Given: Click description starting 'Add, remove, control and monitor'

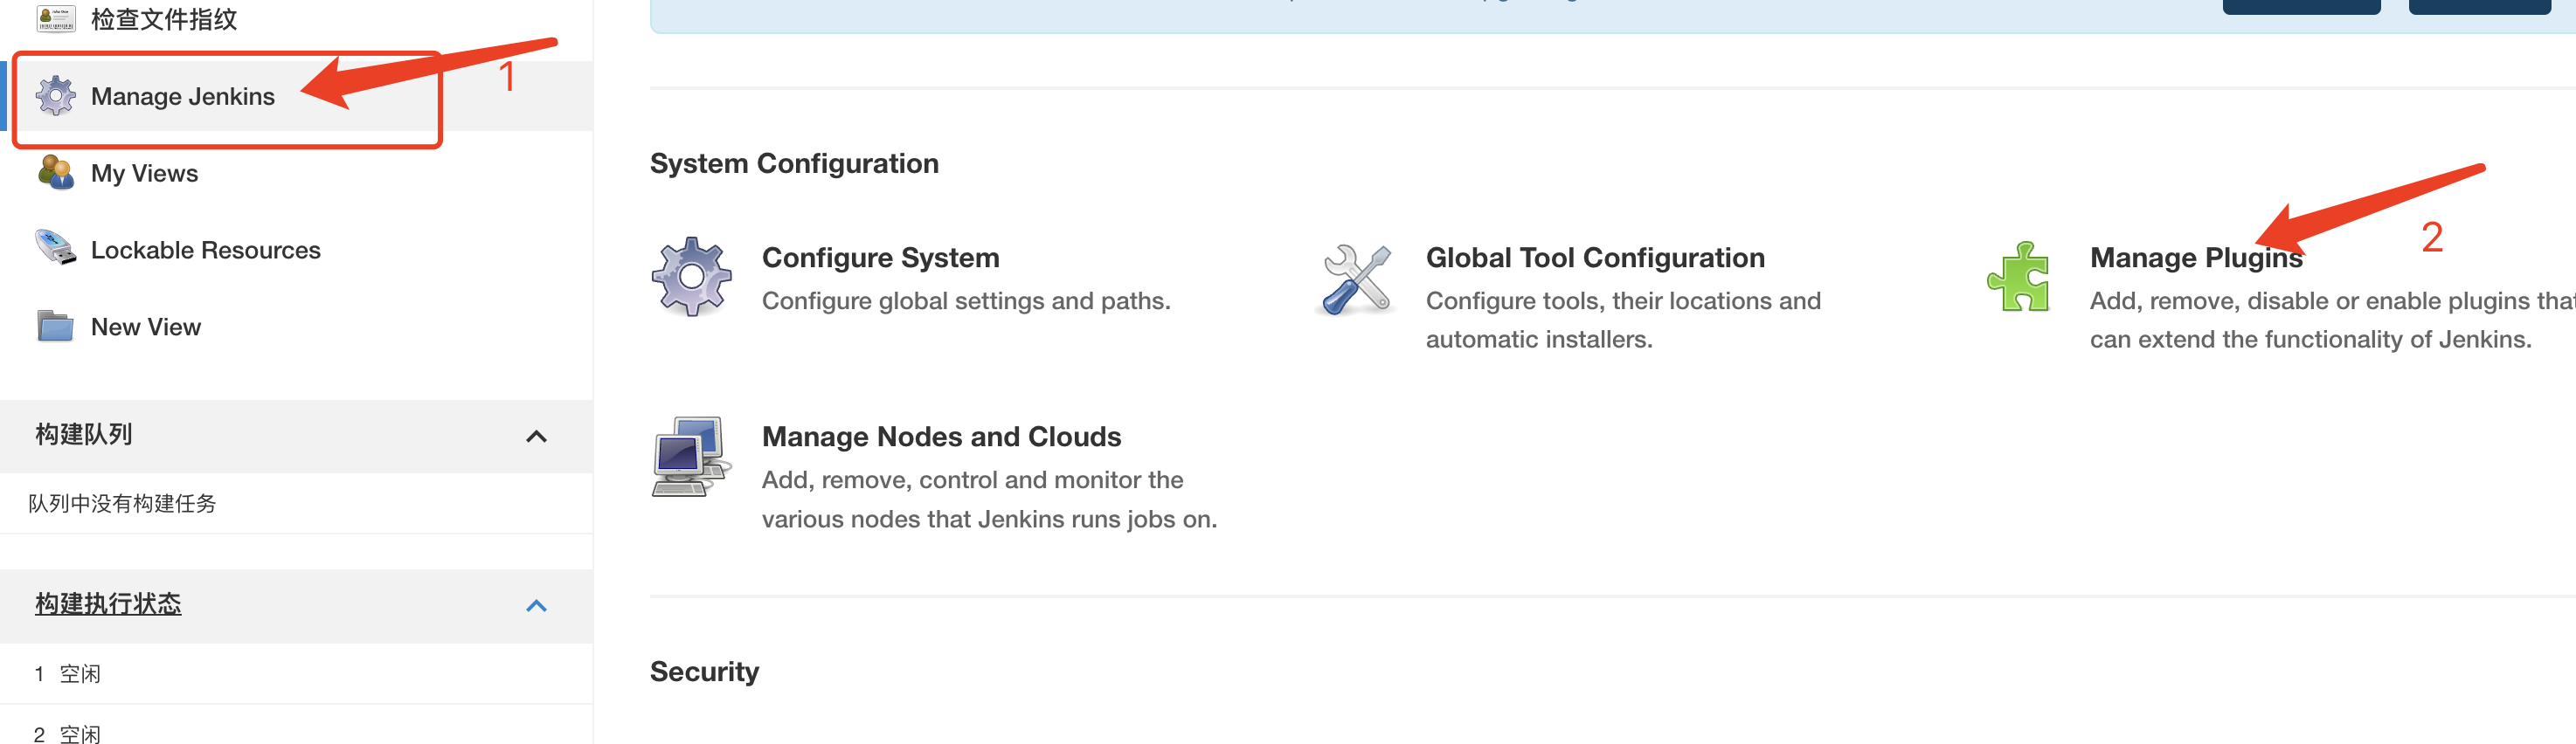Looking at the screenshot, I should coord(989,499).
